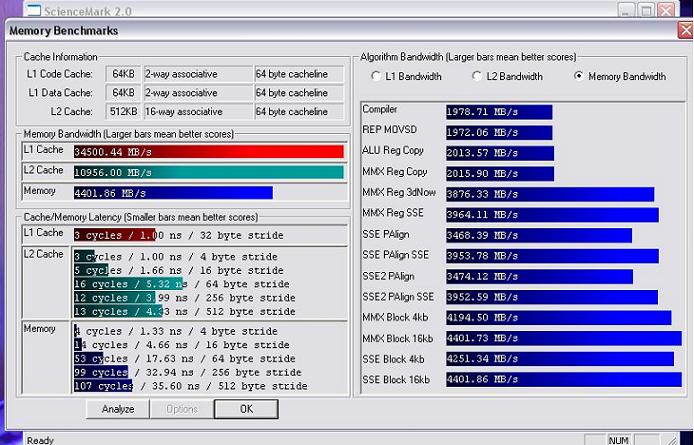
Task: Click the 'SSE2 PAlign SSE' algorithm label
Action: click(398, 297)
